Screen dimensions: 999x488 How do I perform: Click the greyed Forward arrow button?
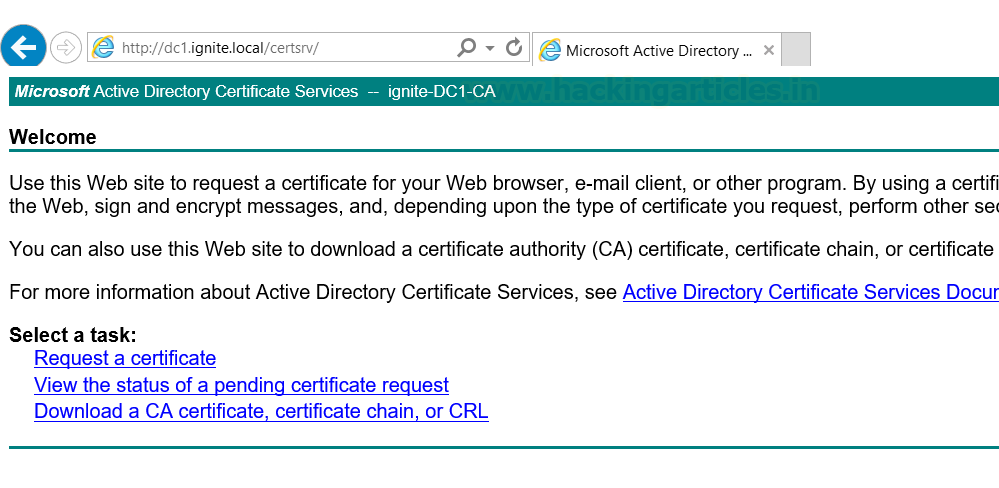(66, 48)
